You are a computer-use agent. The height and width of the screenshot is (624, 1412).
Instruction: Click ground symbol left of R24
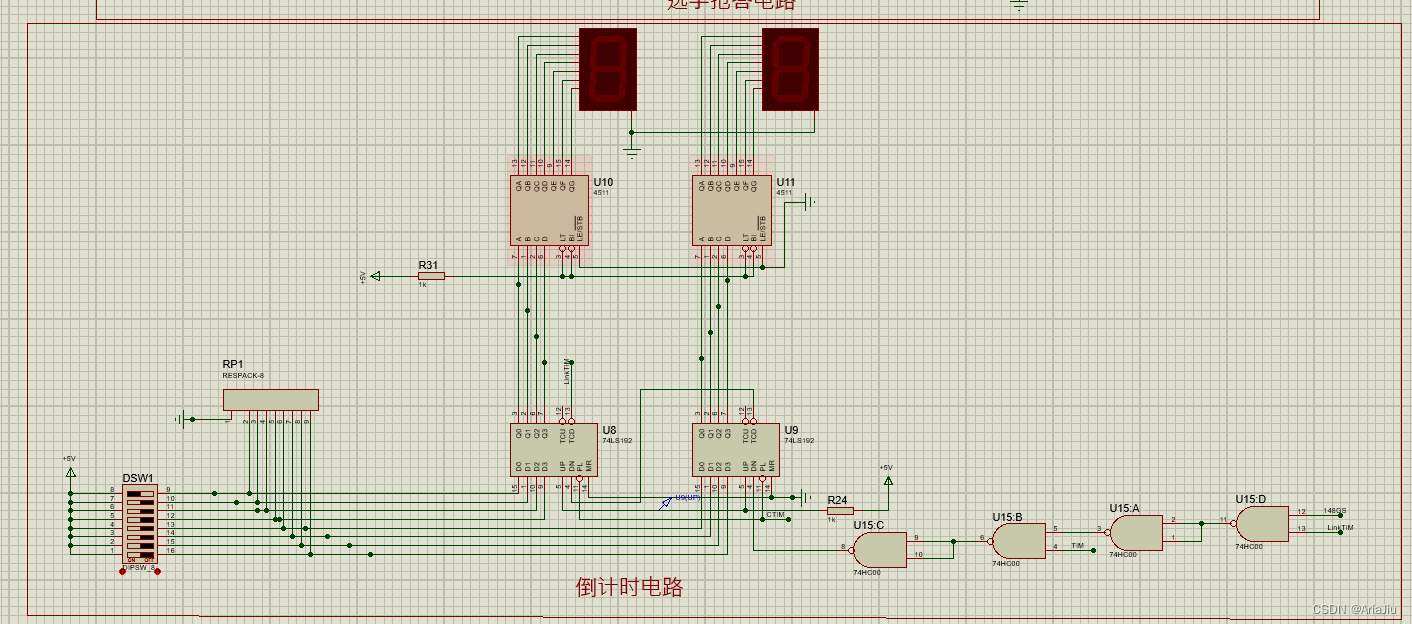(x=806, y=496)
